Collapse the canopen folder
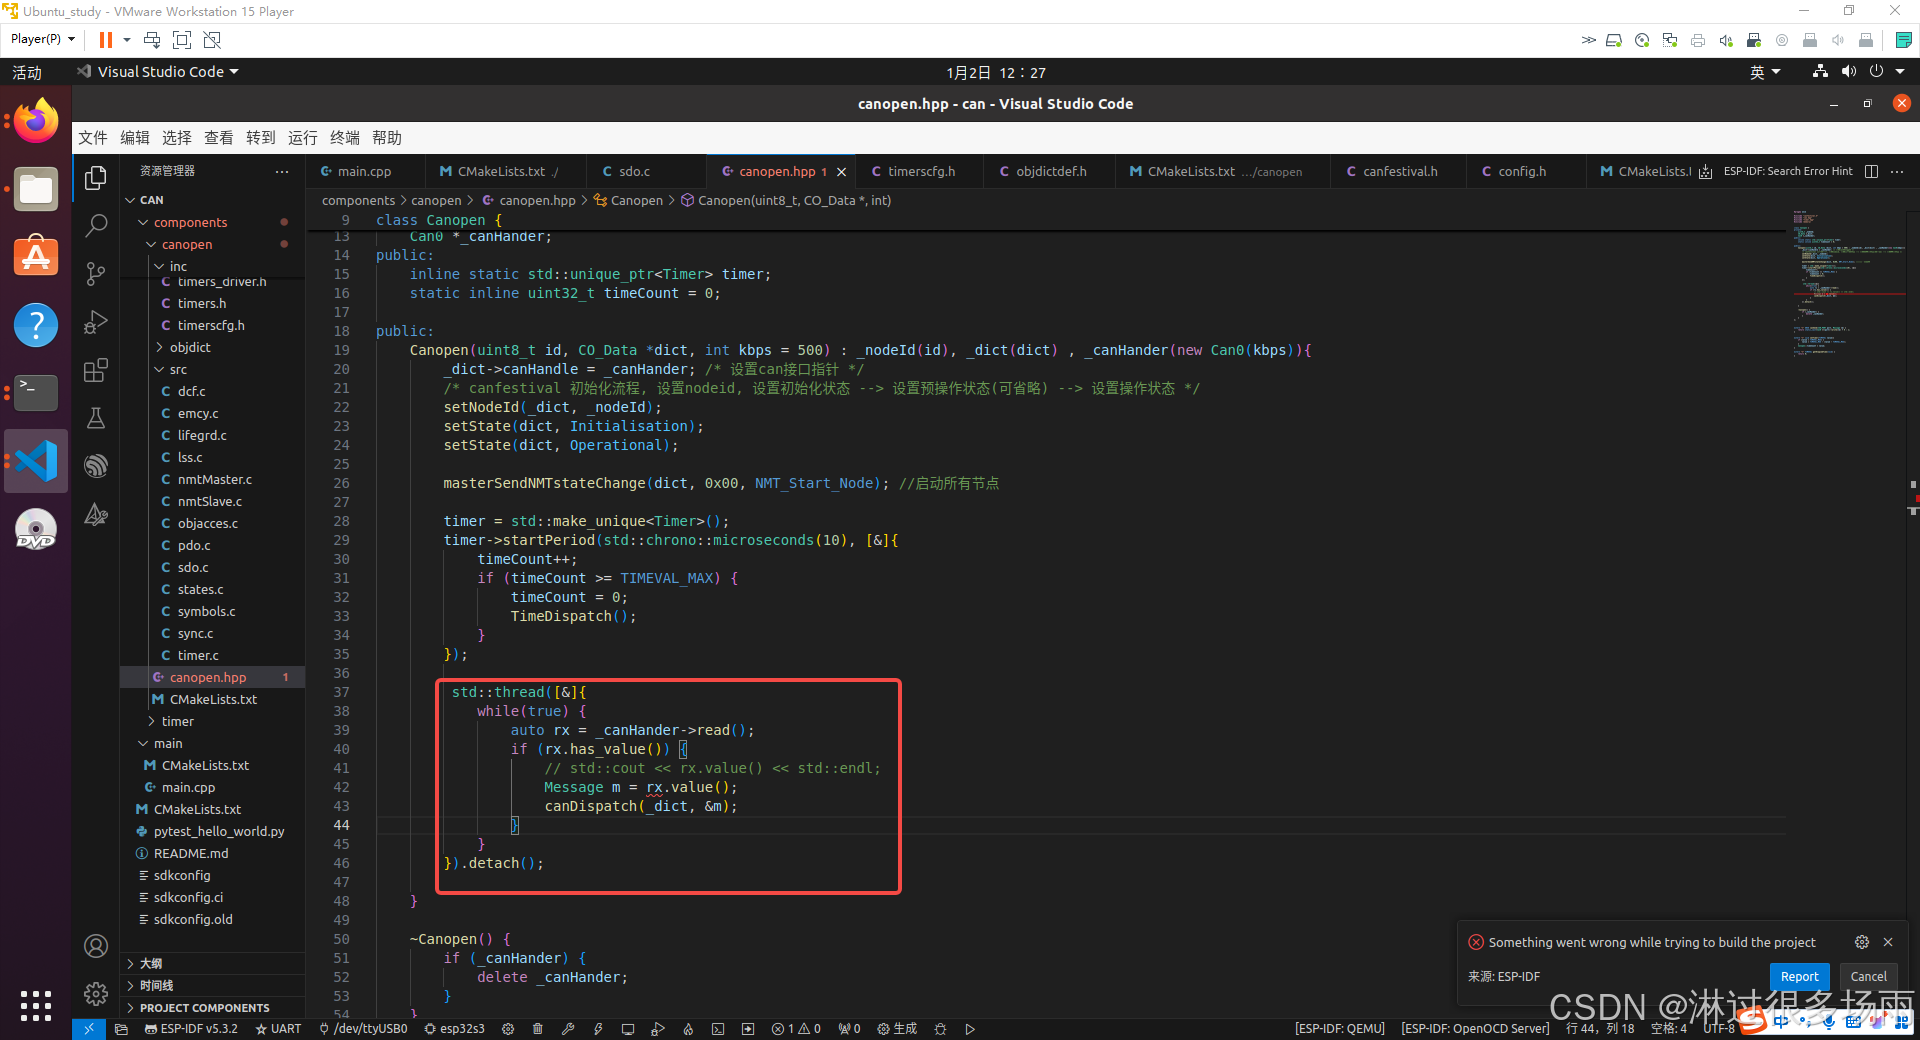This screenshot has height=1040, width=1920. click(x=212, y=244)
